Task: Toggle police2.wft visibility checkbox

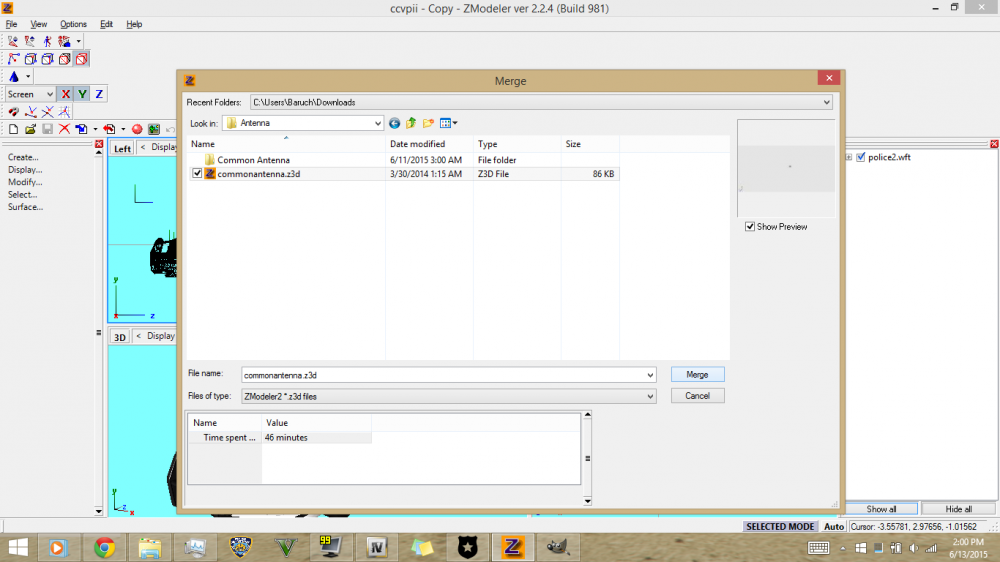Action: (x=861, y=157)
